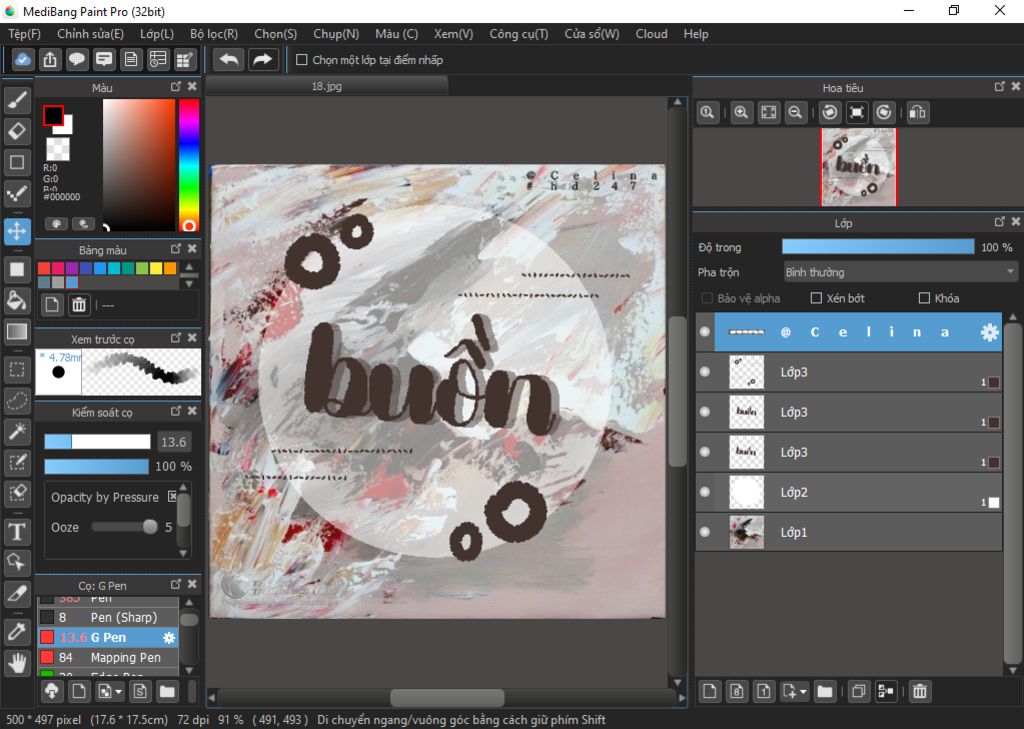Flip canvas view in Navigator
Screen dimensions: 1024x729
pyautogui.click(x=918, y=112)
